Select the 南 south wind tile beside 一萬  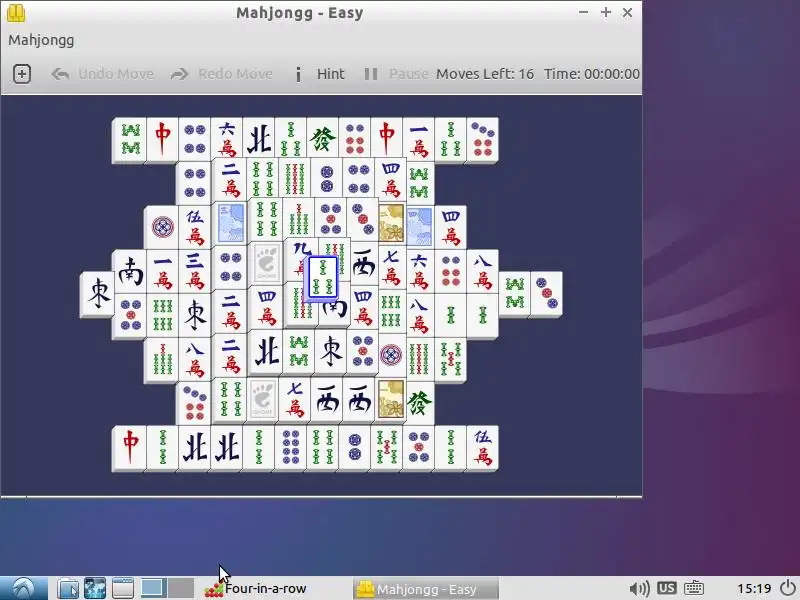point(131,271)
